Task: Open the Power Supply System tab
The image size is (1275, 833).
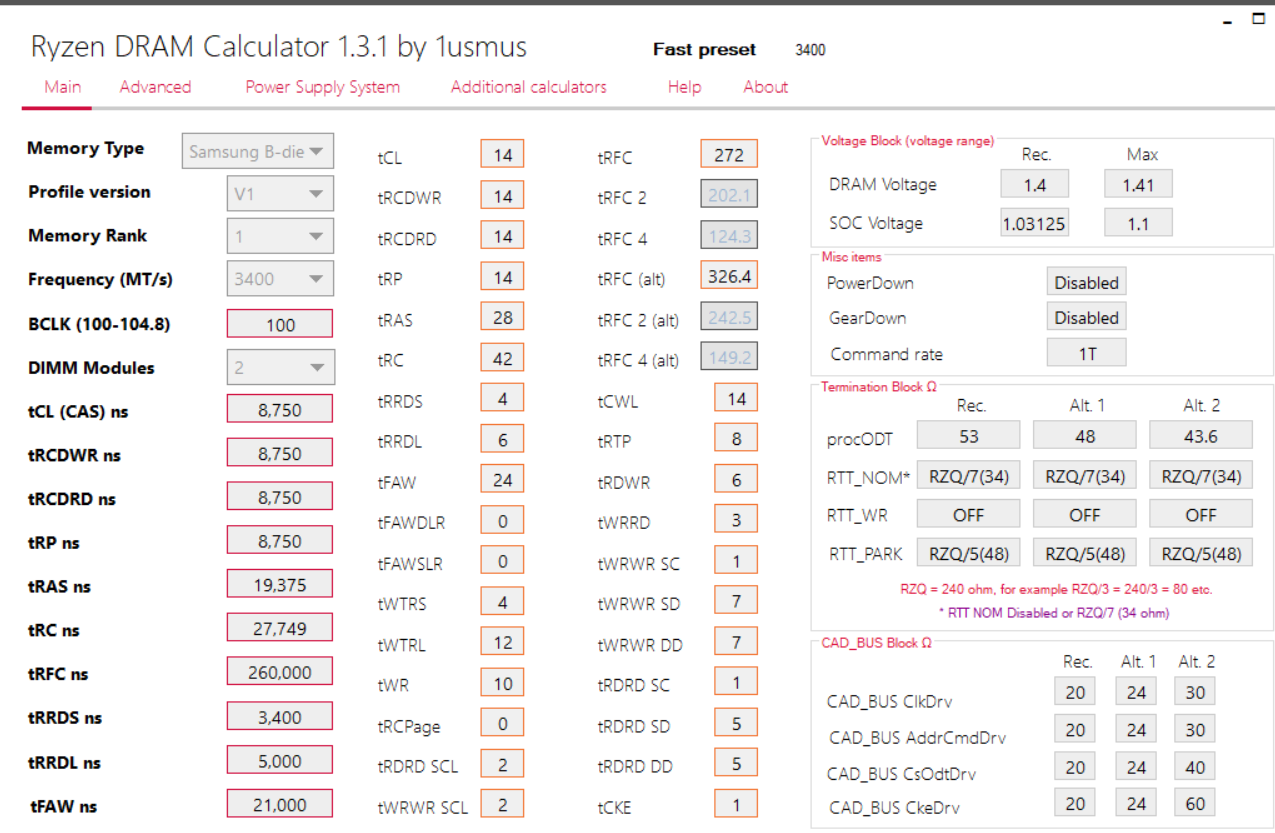Action: (322, 87)
